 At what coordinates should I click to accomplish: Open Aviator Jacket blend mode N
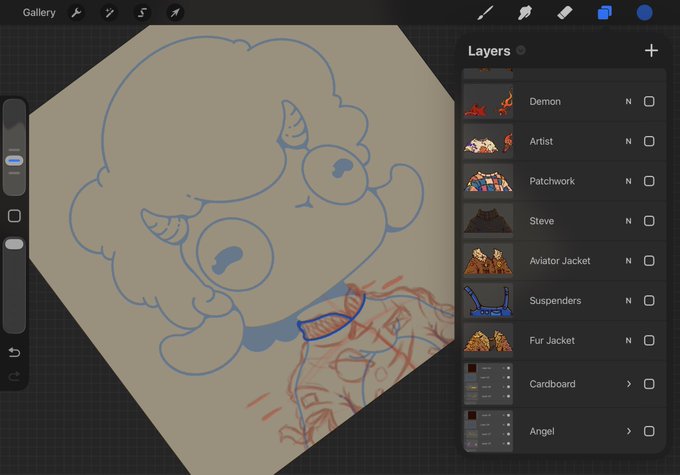(x=628, y=261)
